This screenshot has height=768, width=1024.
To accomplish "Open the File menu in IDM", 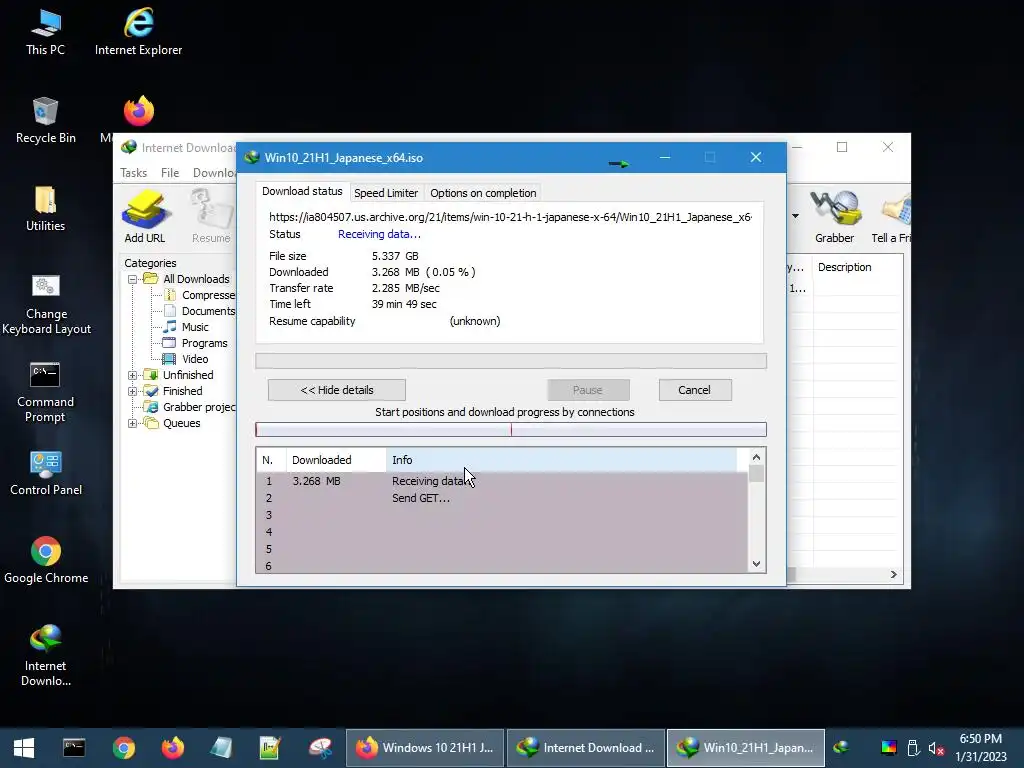I will pos(170,172).
